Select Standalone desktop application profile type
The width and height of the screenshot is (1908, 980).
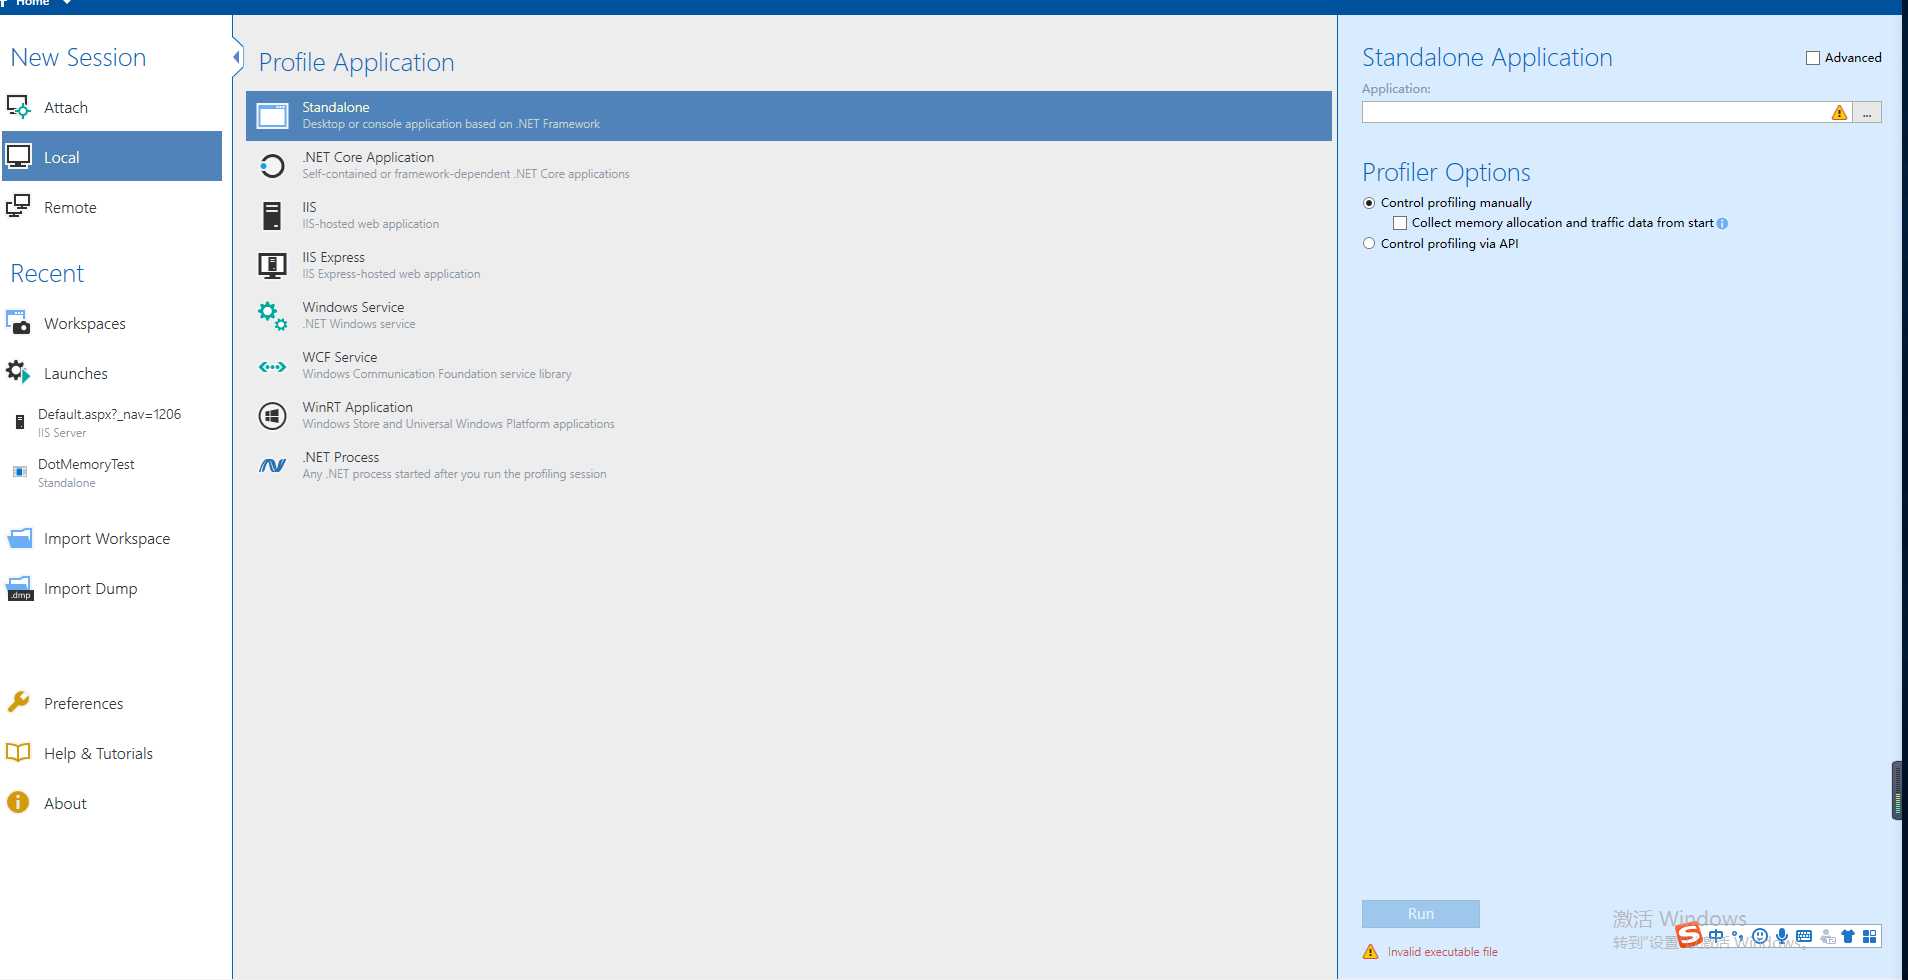point(789,116)
